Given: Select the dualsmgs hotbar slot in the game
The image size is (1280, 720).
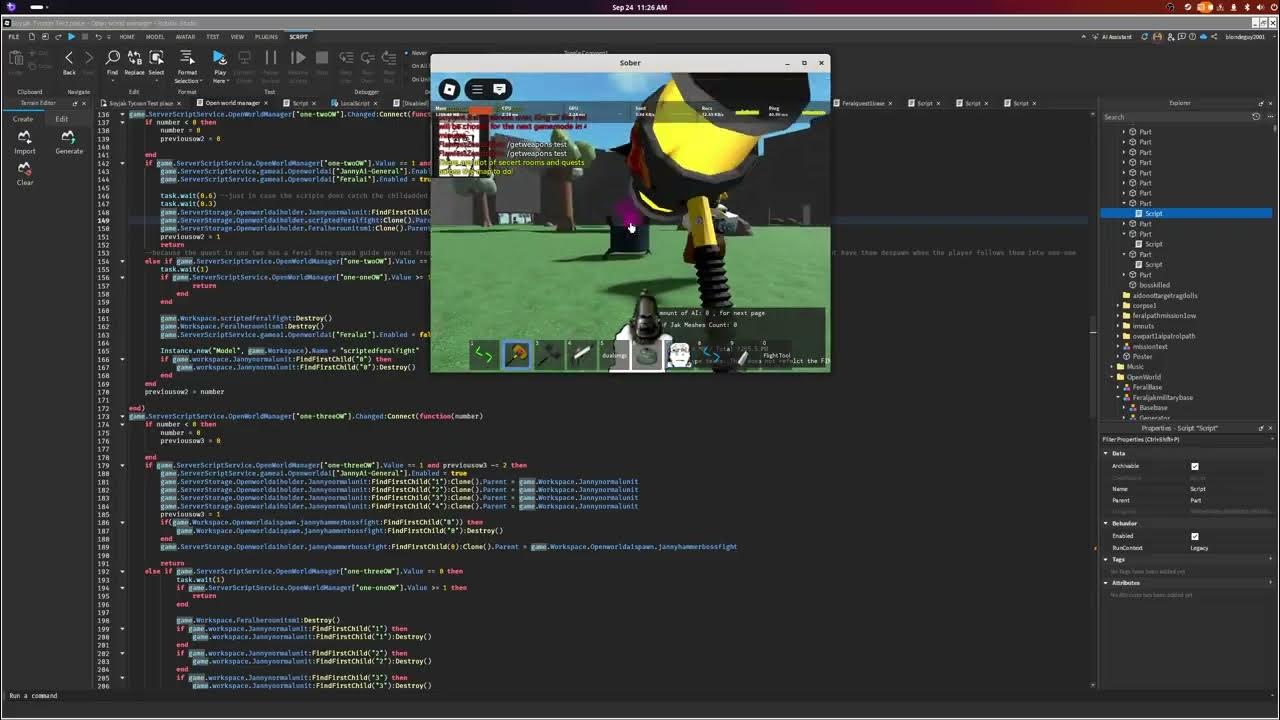Looking at the screenshot, I should coord(614,354).
